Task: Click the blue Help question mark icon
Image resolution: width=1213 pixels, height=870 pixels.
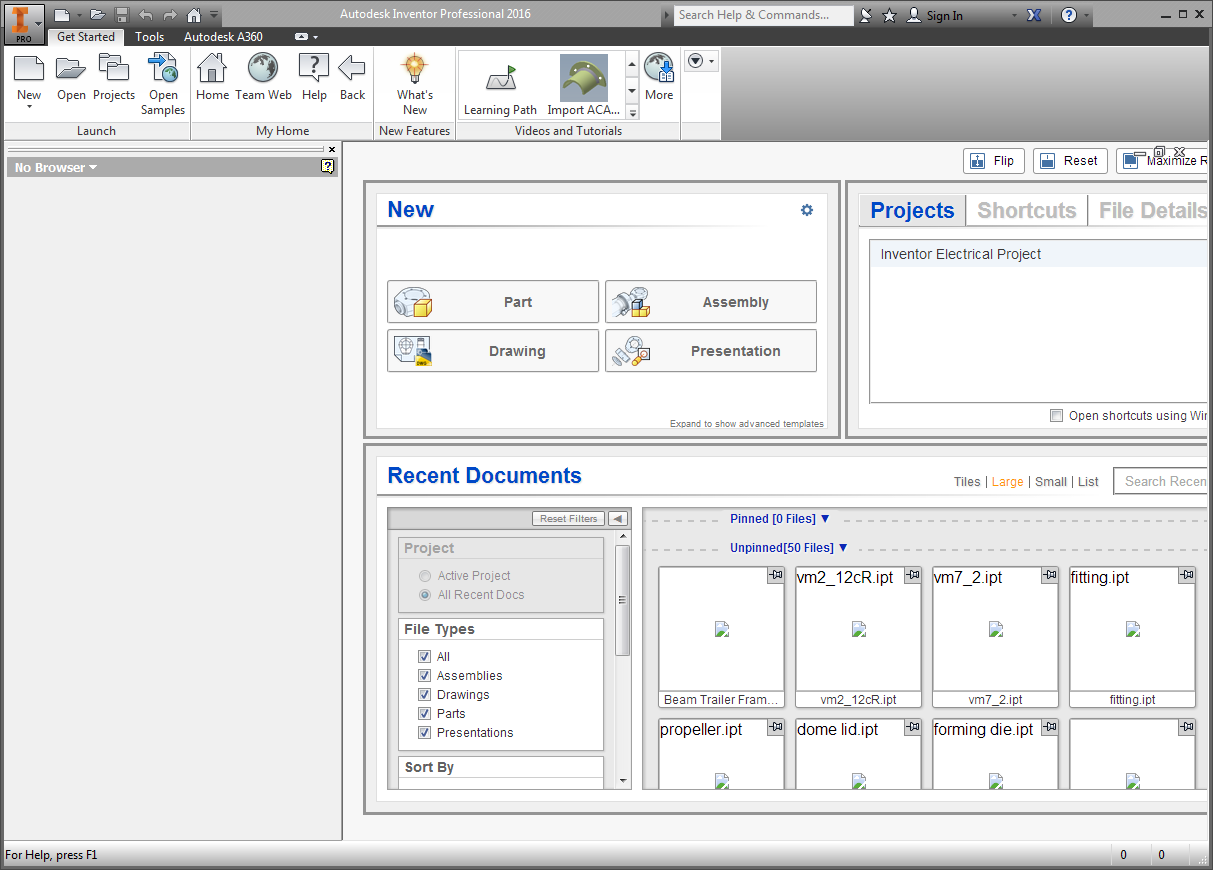Action: (x=1069, y=16)
